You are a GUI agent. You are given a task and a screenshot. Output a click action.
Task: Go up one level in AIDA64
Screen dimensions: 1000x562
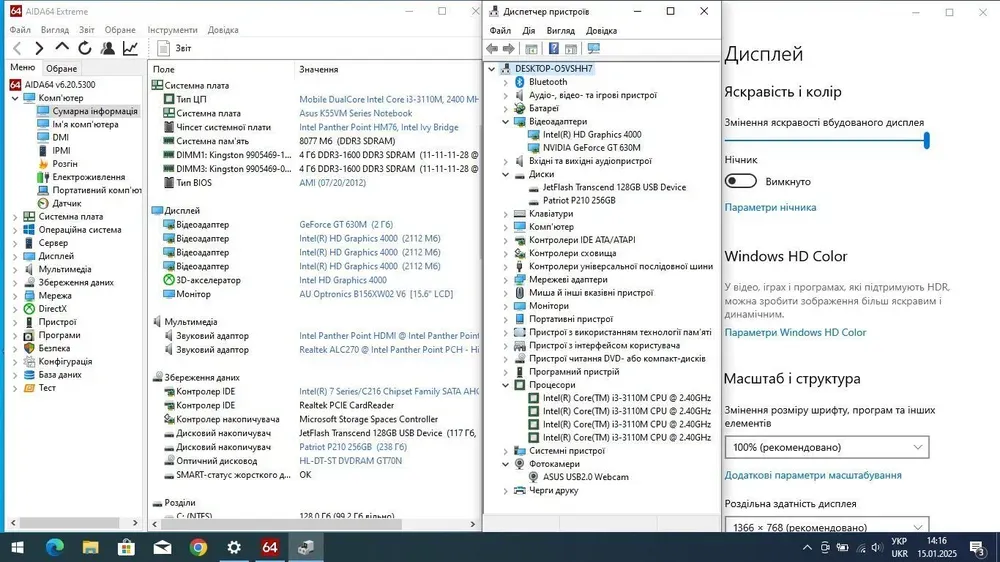62,48
